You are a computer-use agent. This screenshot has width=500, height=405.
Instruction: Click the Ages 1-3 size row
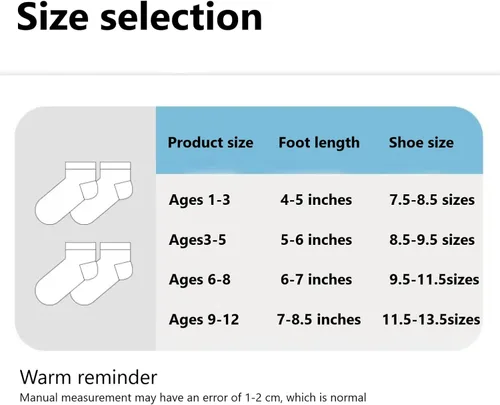319,200
